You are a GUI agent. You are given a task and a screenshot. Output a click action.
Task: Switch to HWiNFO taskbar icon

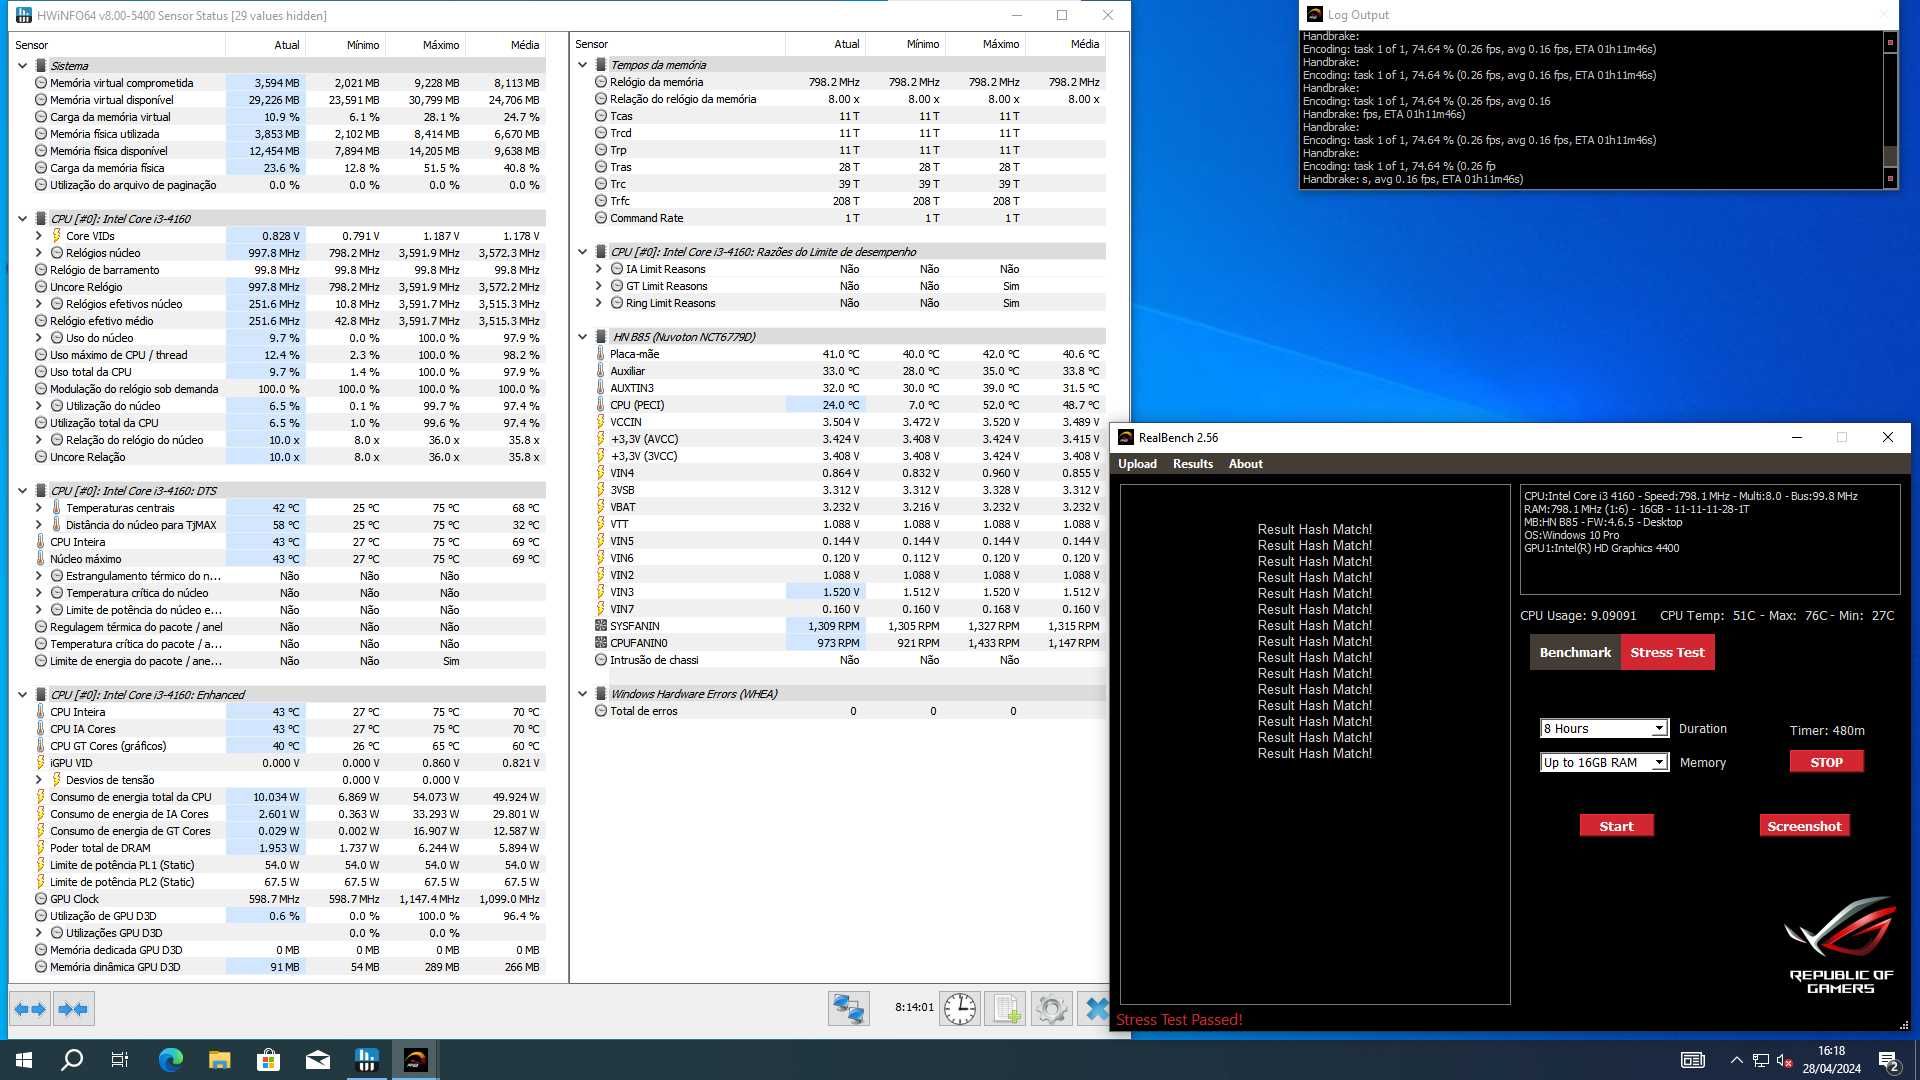366,1060
